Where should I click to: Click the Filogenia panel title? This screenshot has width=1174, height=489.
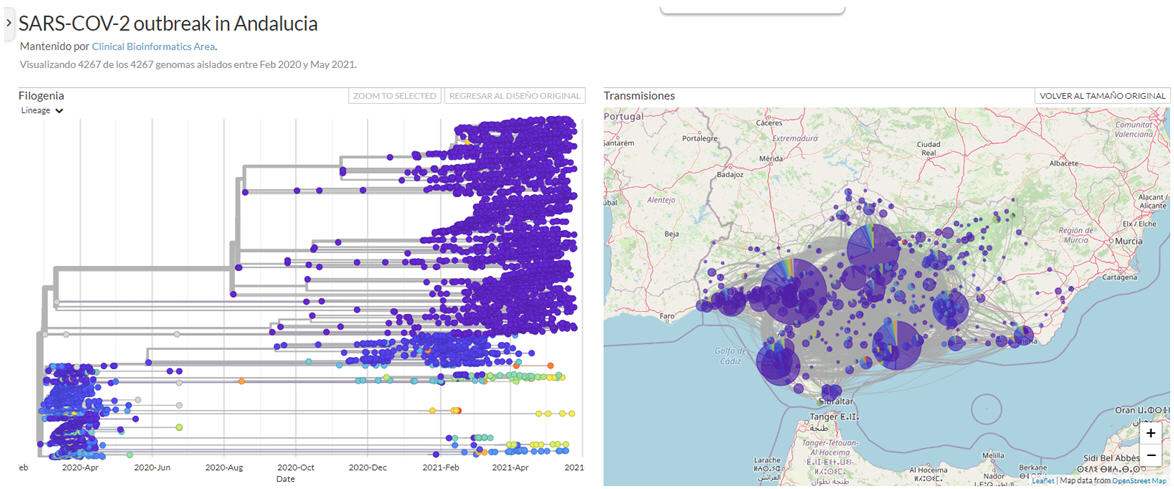[41, 96]
